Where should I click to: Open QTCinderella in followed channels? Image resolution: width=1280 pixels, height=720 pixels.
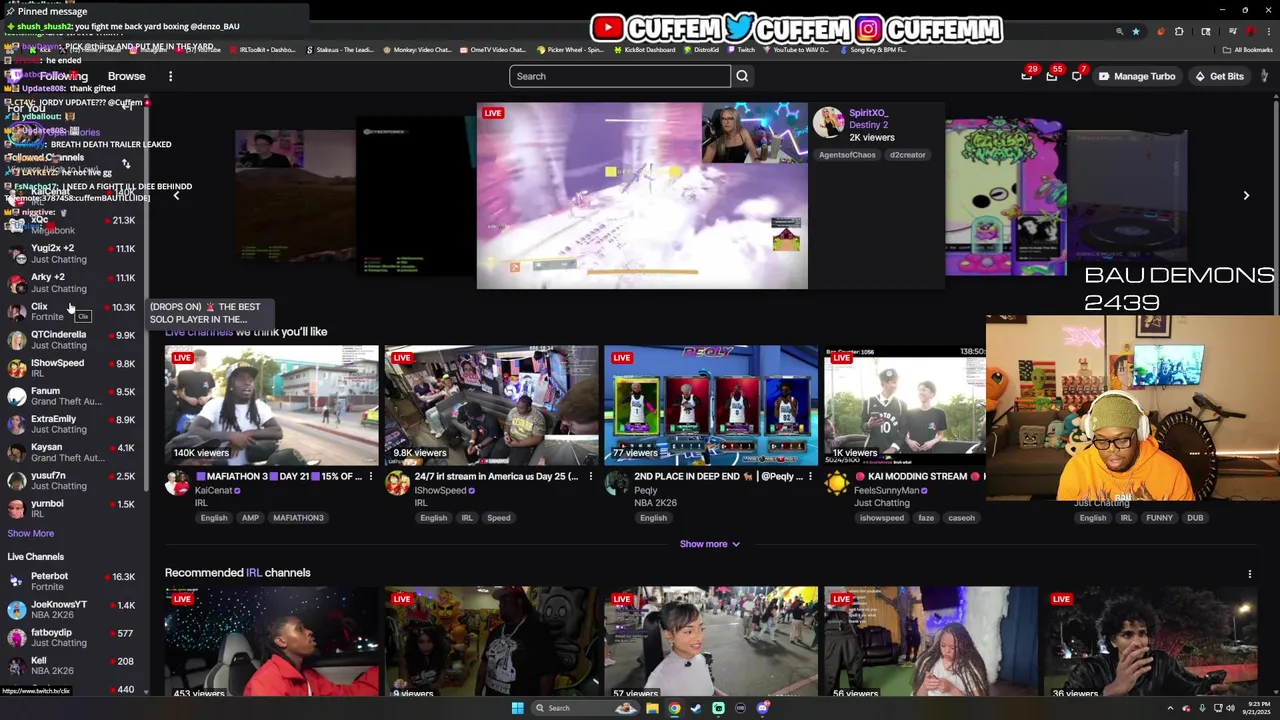(x=72, y=340)
